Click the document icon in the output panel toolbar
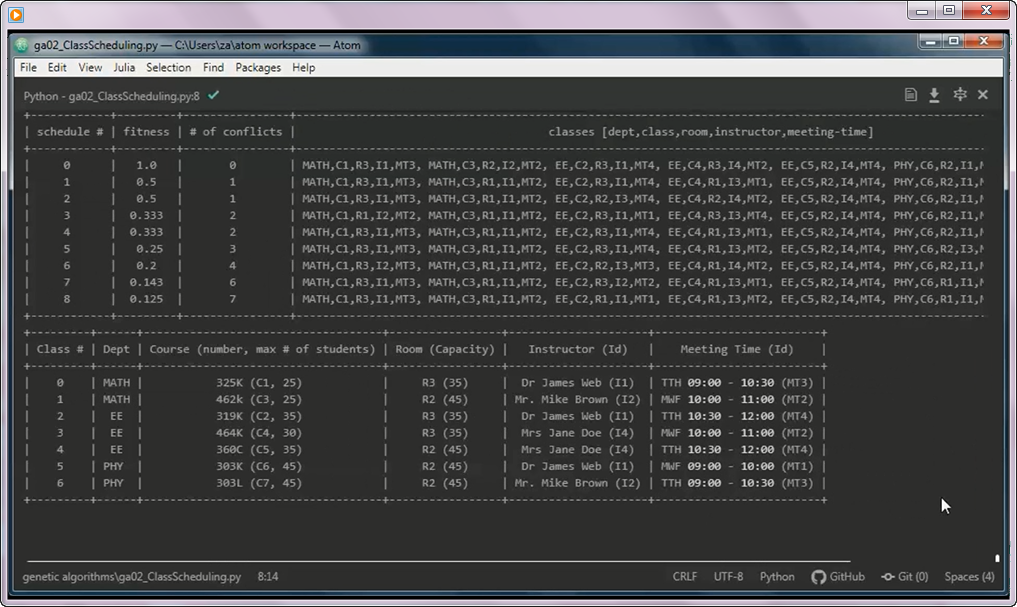This screenshot has width=1017, height=607. pos(912,94)
